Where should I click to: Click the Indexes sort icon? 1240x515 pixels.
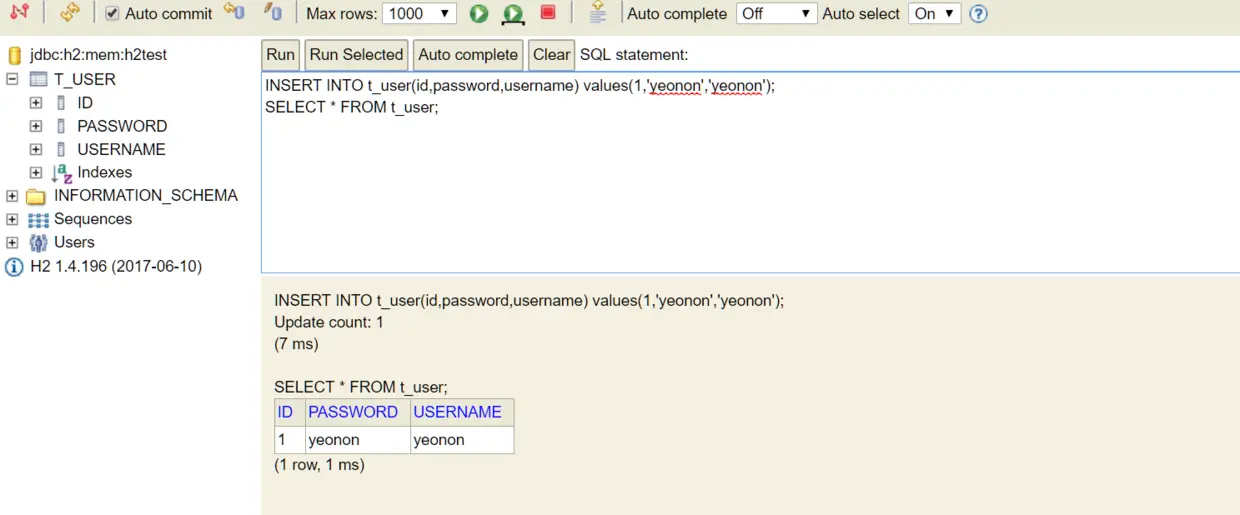point(62,173)
